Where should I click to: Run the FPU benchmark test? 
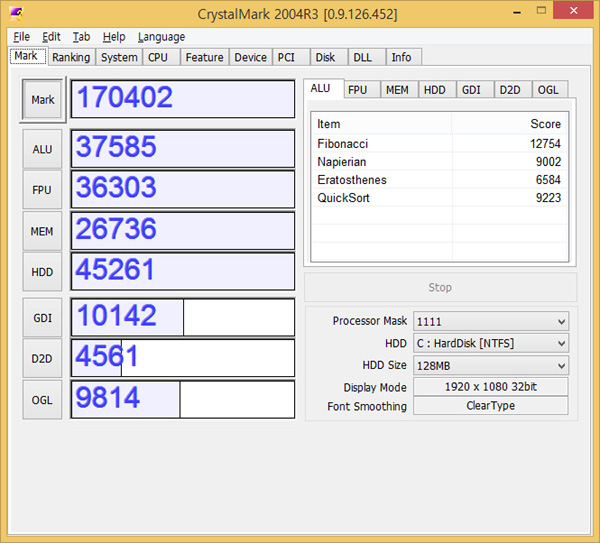43,190
